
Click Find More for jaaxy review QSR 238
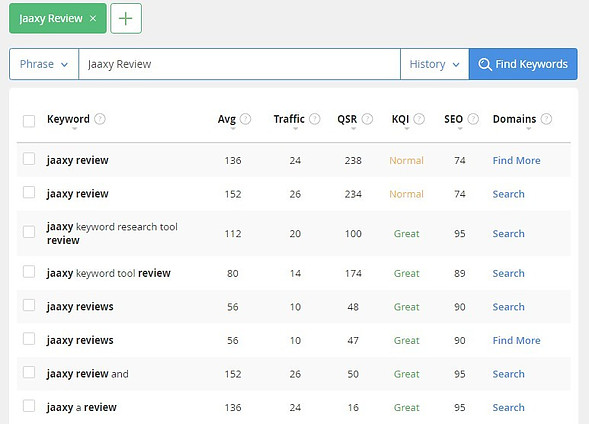517,161
